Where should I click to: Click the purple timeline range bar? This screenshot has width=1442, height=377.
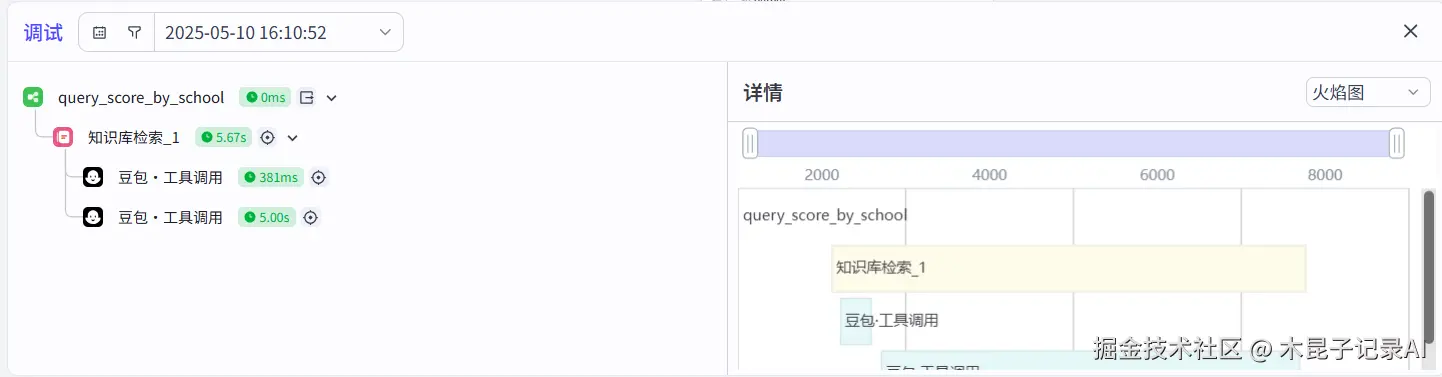pyautogui.click(x=1073, y=143)
